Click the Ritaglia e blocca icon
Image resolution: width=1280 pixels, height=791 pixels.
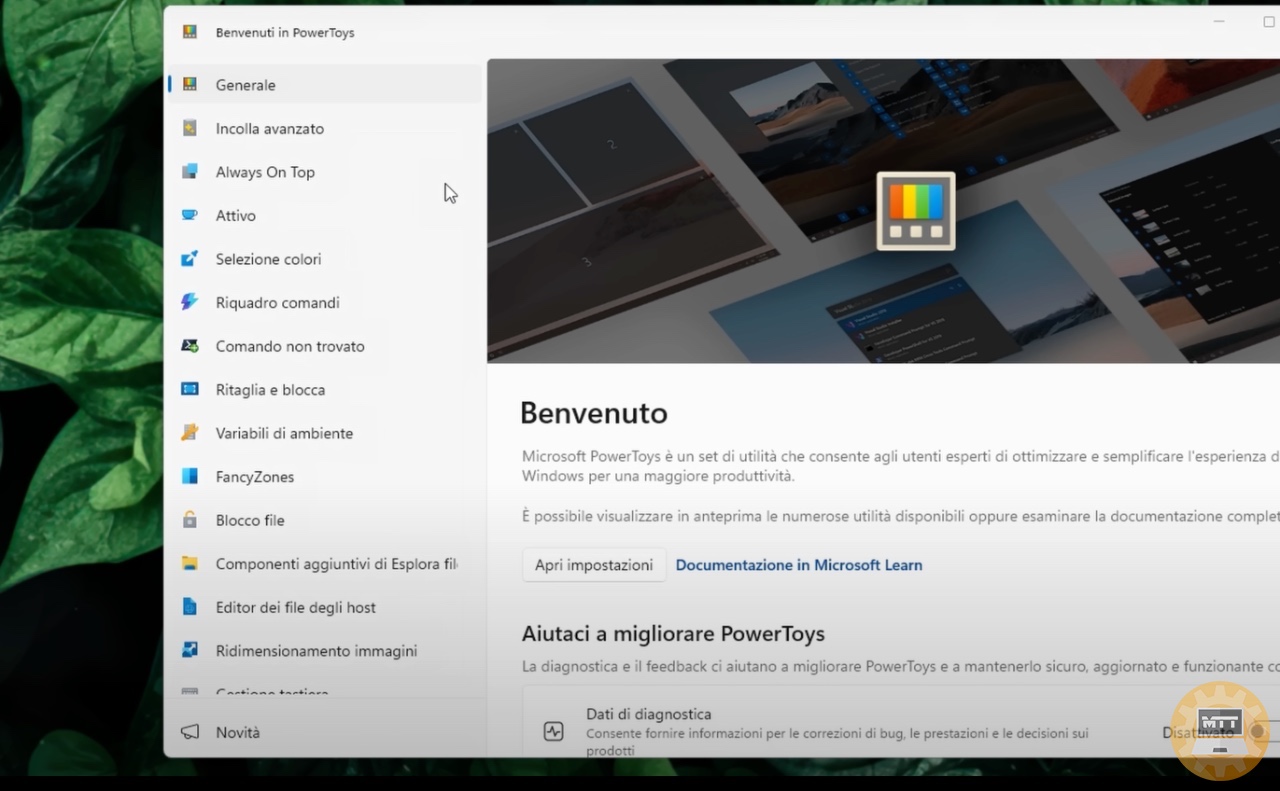pyautogui.click(x=190, y=389)
